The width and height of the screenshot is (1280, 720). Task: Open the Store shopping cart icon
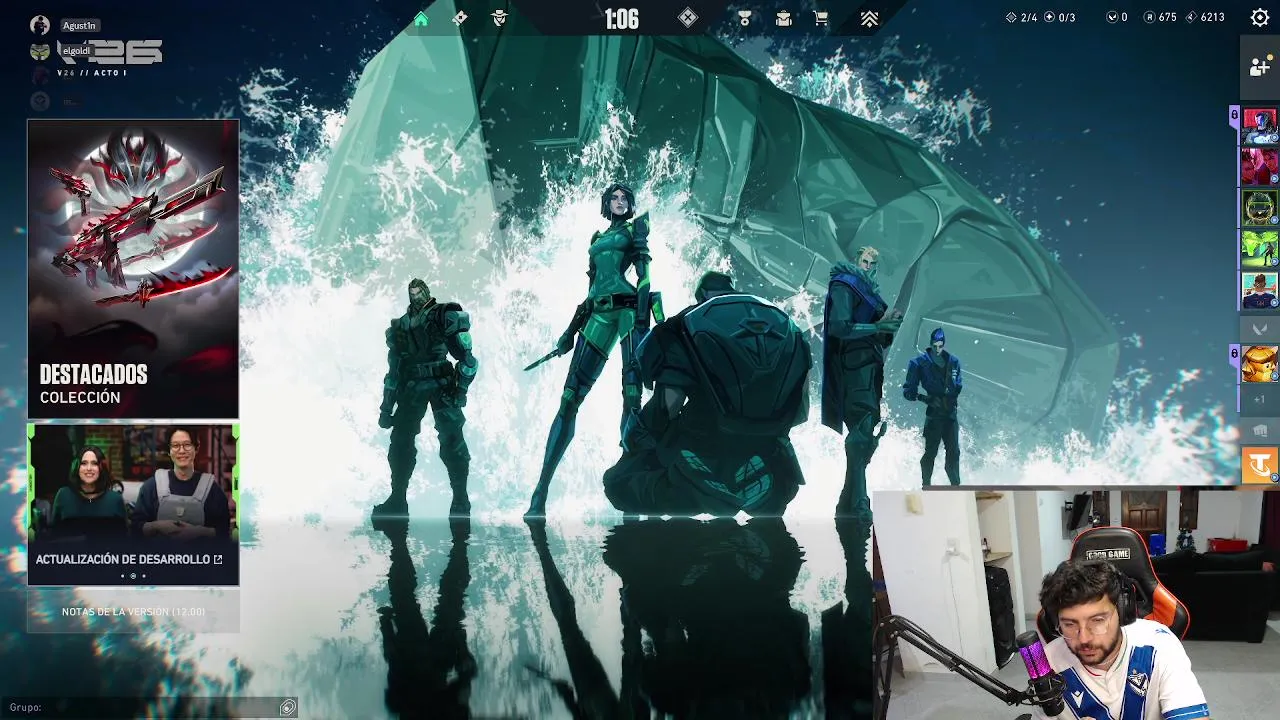(821, 18)
